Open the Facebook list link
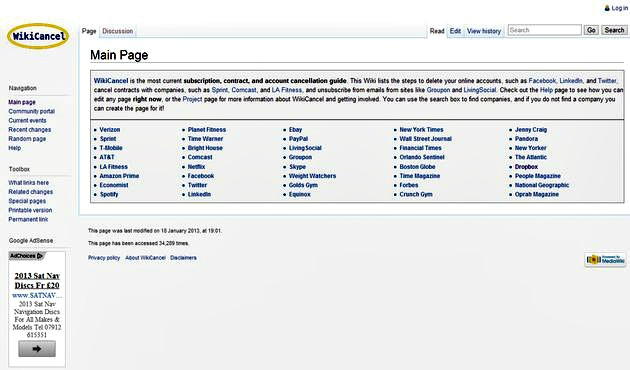The width and height of the screenshot is (630, 370). point(201,176)
